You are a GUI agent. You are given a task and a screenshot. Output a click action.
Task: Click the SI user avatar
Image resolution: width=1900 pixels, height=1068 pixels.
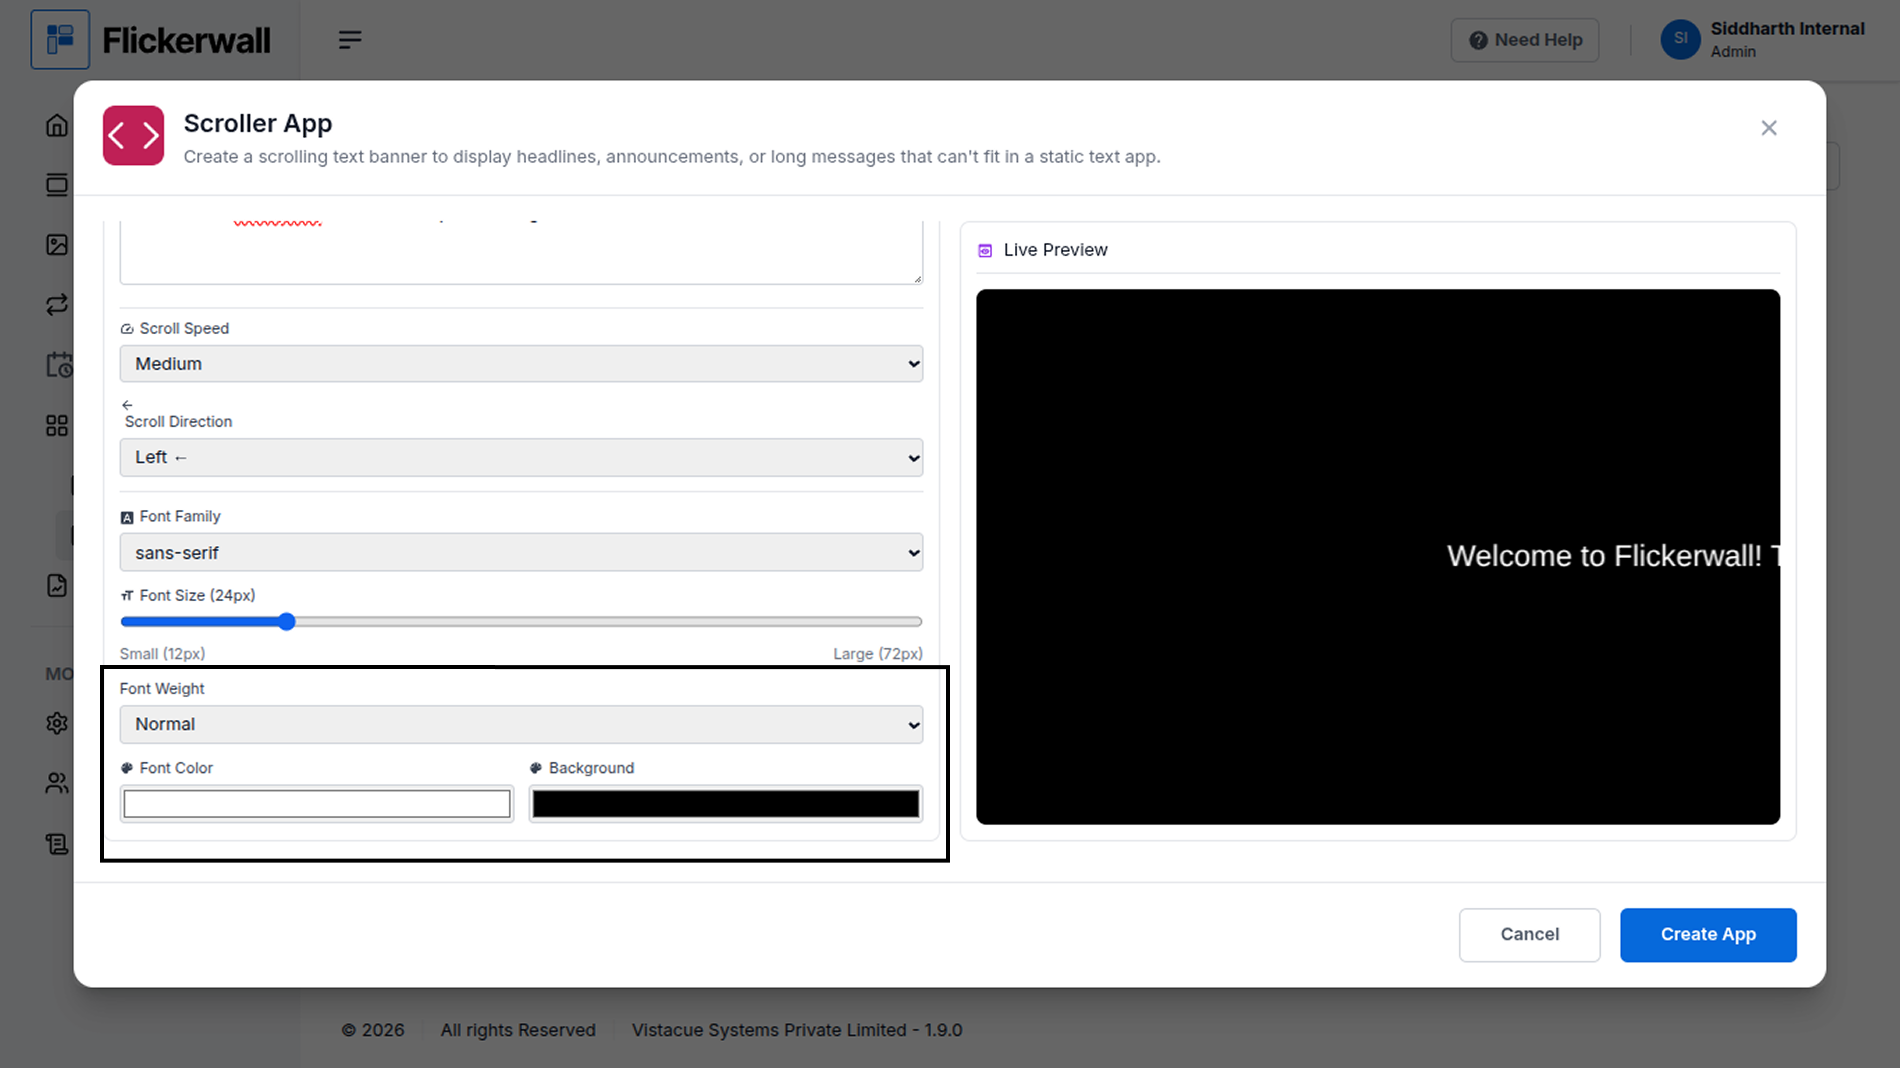coord(1680,40)
